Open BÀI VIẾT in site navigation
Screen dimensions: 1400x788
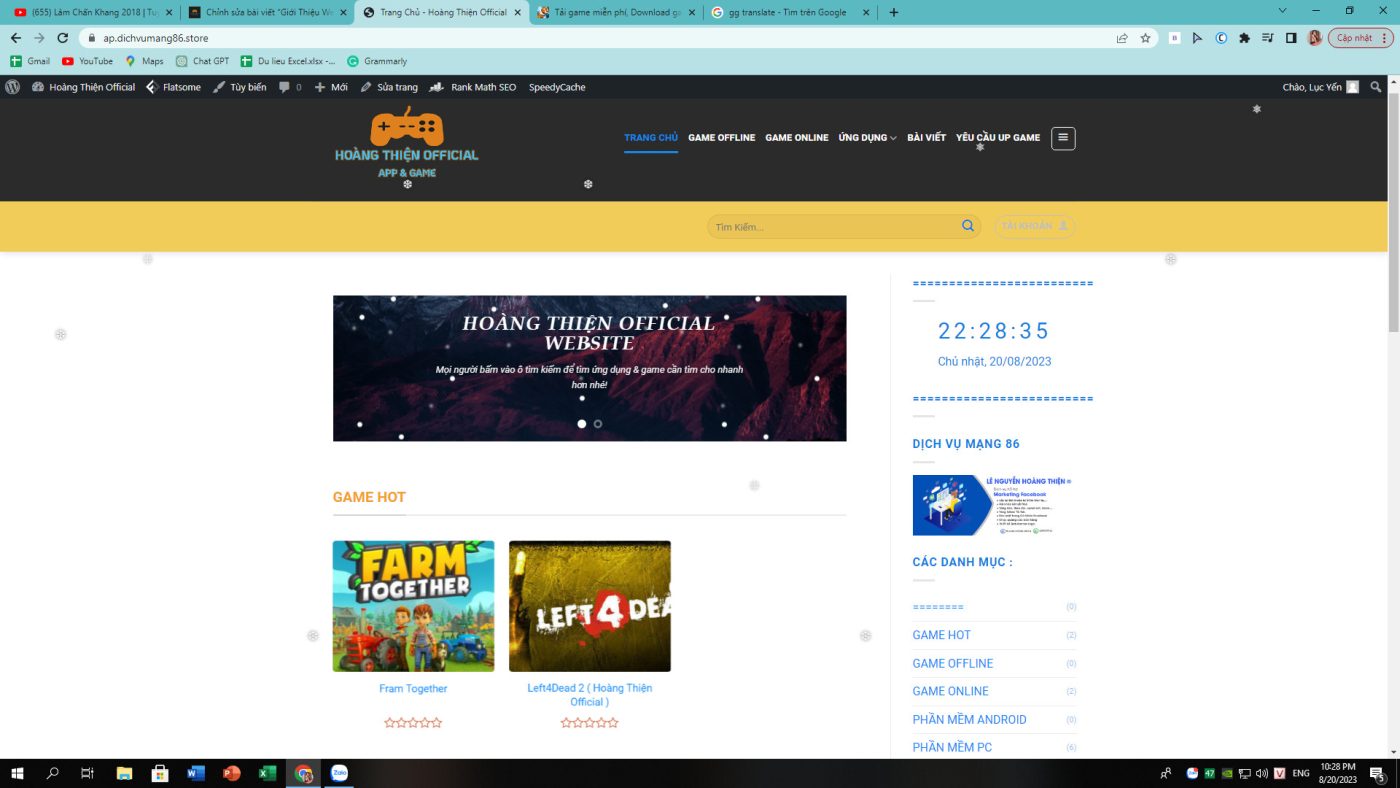926,138
